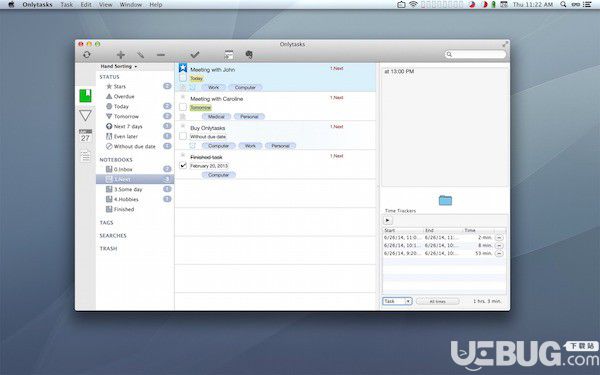Click Computer tag on Finished task
600x375 pixels.
click(218, 175)
